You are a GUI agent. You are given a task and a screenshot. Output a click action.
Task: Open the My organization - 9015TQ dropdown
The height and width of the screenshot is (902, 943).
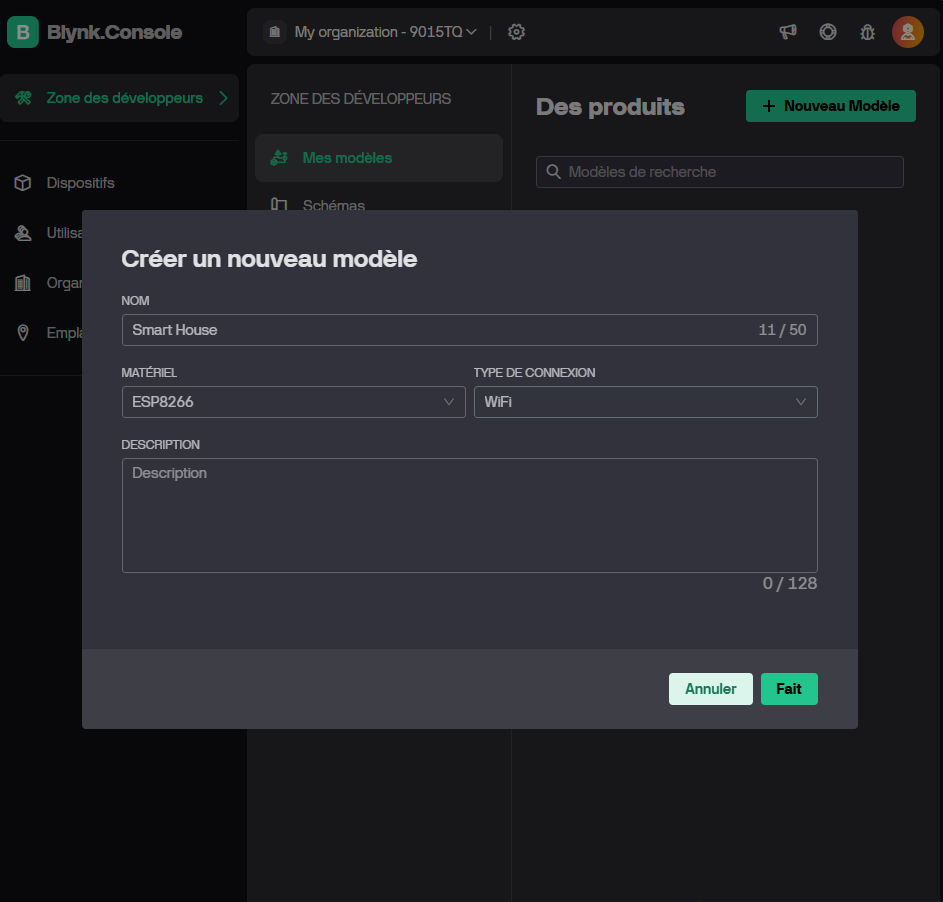[385, 32]
